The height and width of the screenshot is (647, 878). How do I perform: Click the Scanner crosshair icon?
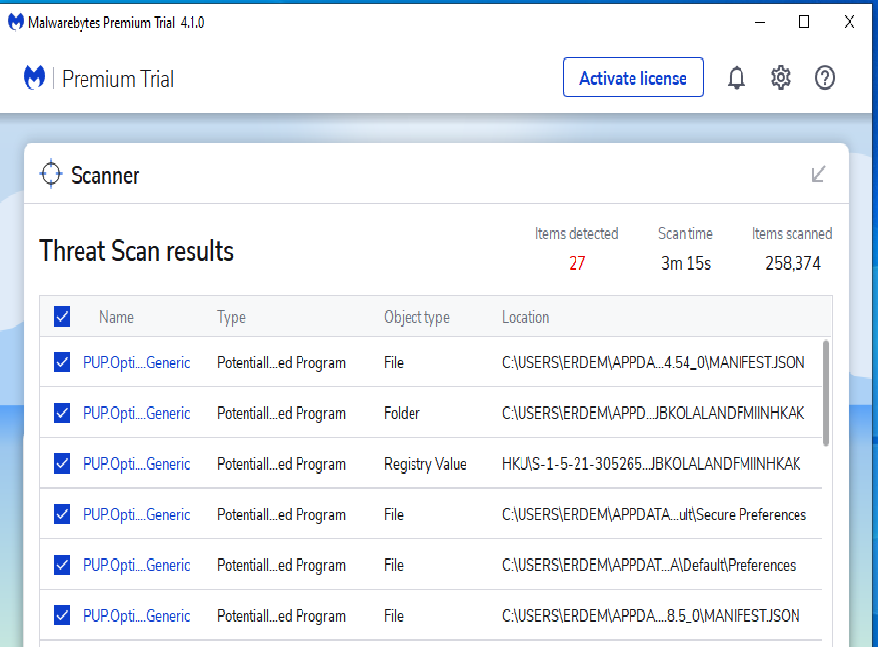pos(51,175)
